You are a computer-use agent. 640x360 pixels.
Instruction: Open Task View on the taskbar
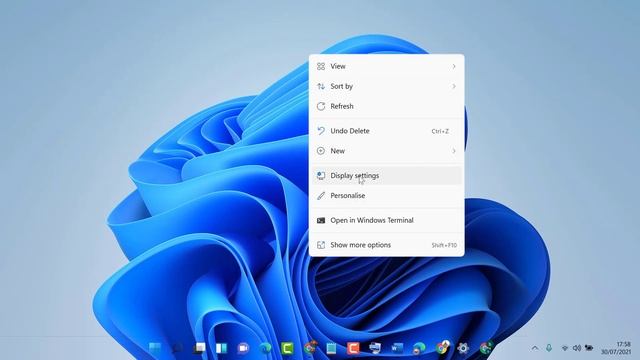click(x=199, y=348)
